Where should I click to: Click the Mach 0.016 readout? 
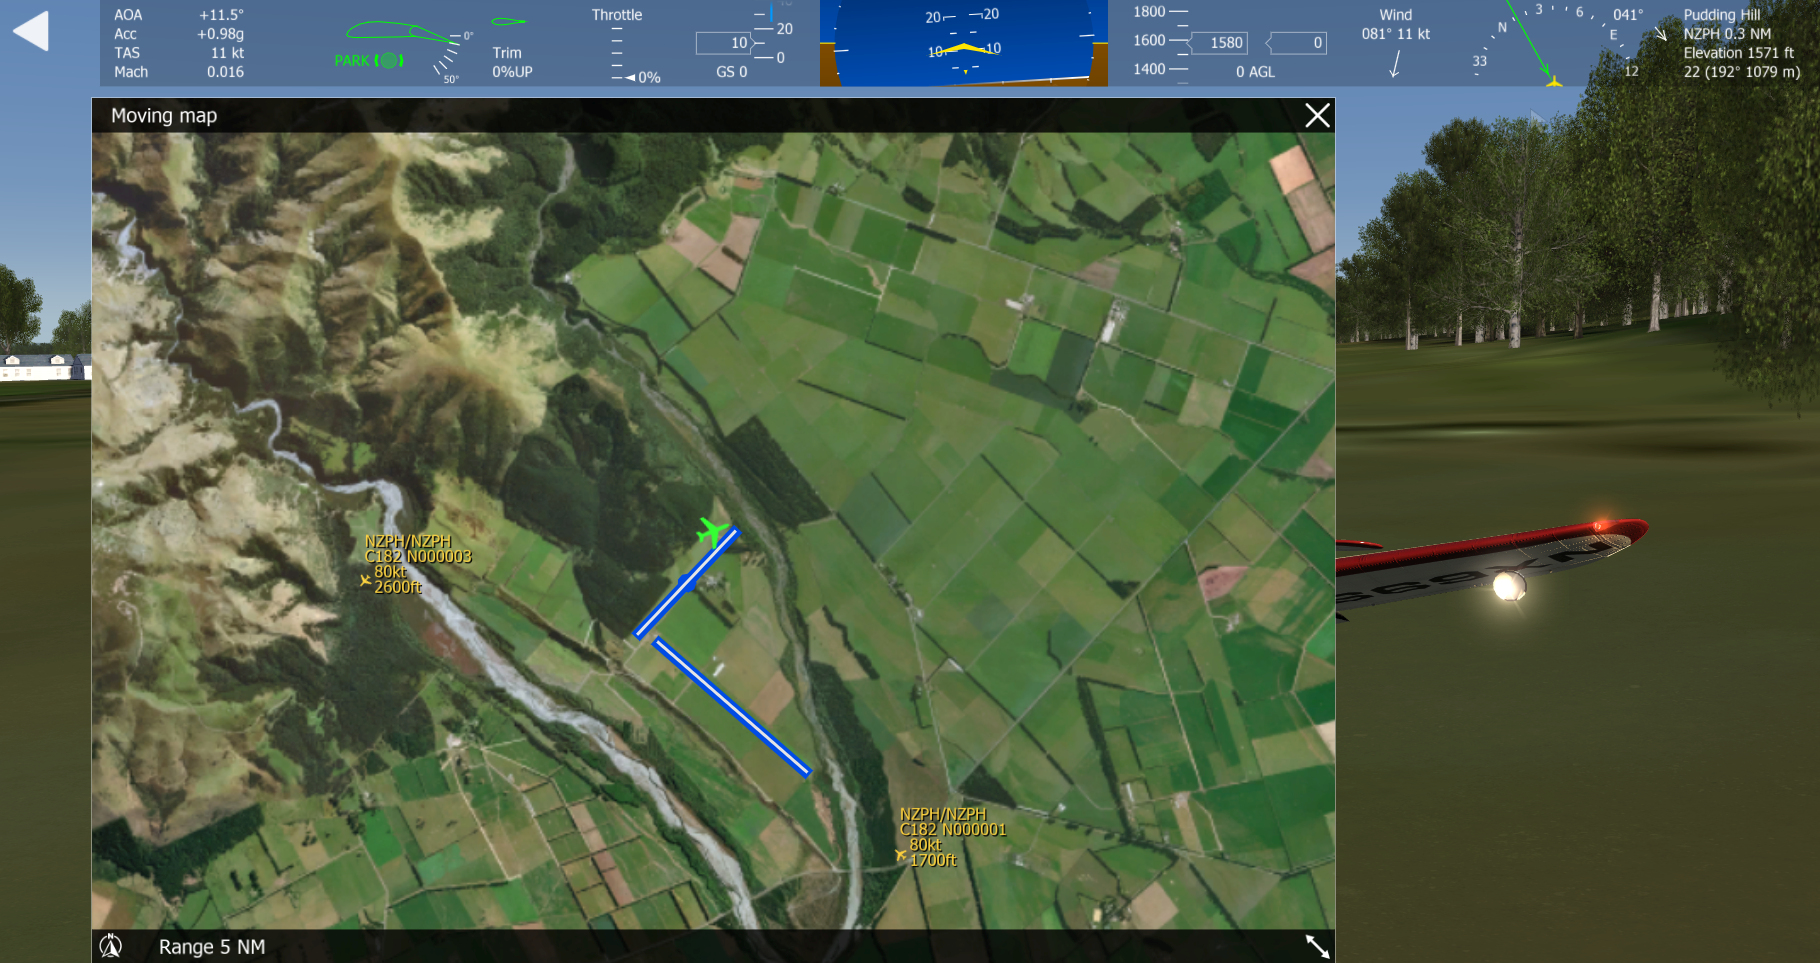tap(179, 72)
